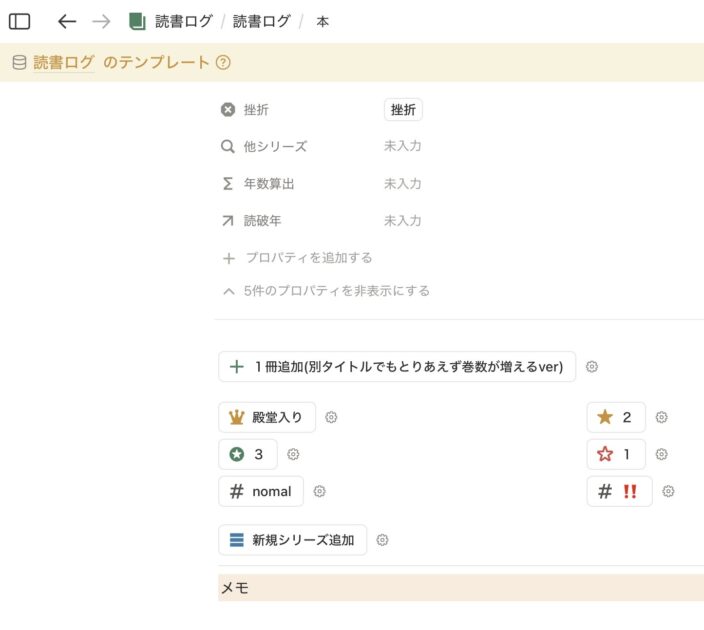This screenshot has height=630, width=704.
Task: Open settings gear next to red exclamation button
Action: pos(668,491)
